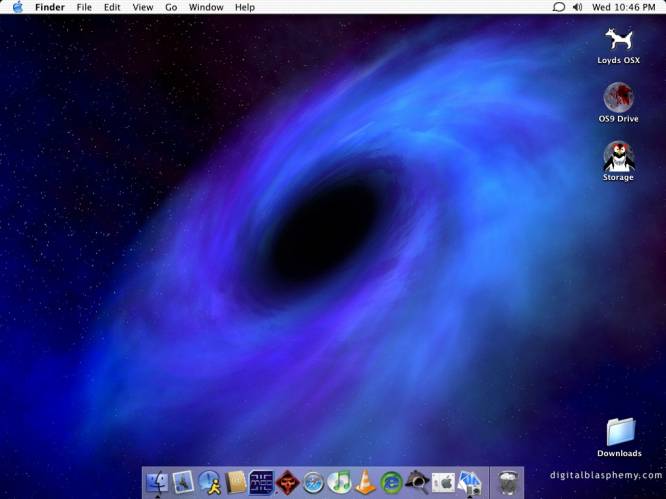Open the Edit menu
Viewport: 666px width, 499px height.
(112, 7)
